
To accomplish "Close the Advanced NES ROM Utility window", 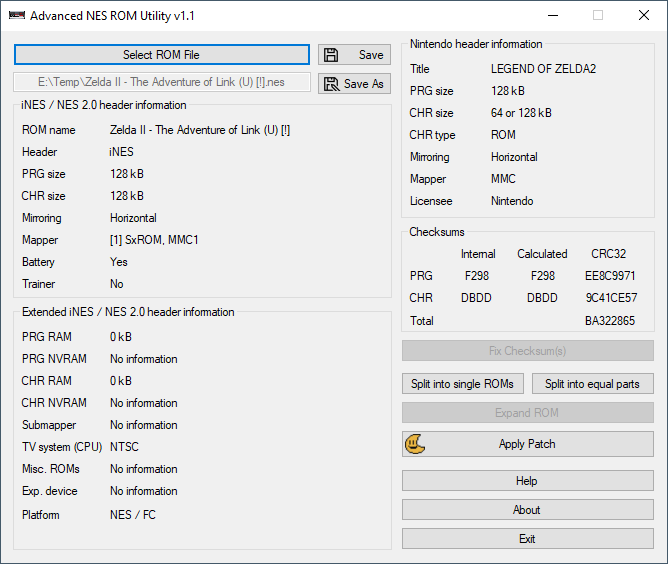I will point(644,16).
